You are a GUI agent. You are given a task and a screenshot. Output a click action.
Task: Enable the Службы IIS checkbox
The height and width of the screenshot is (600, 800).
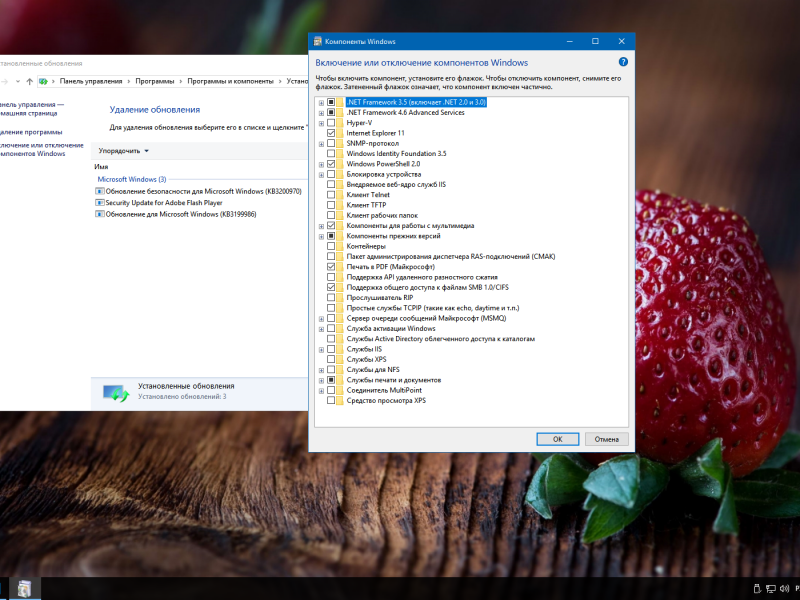point(331,349)
